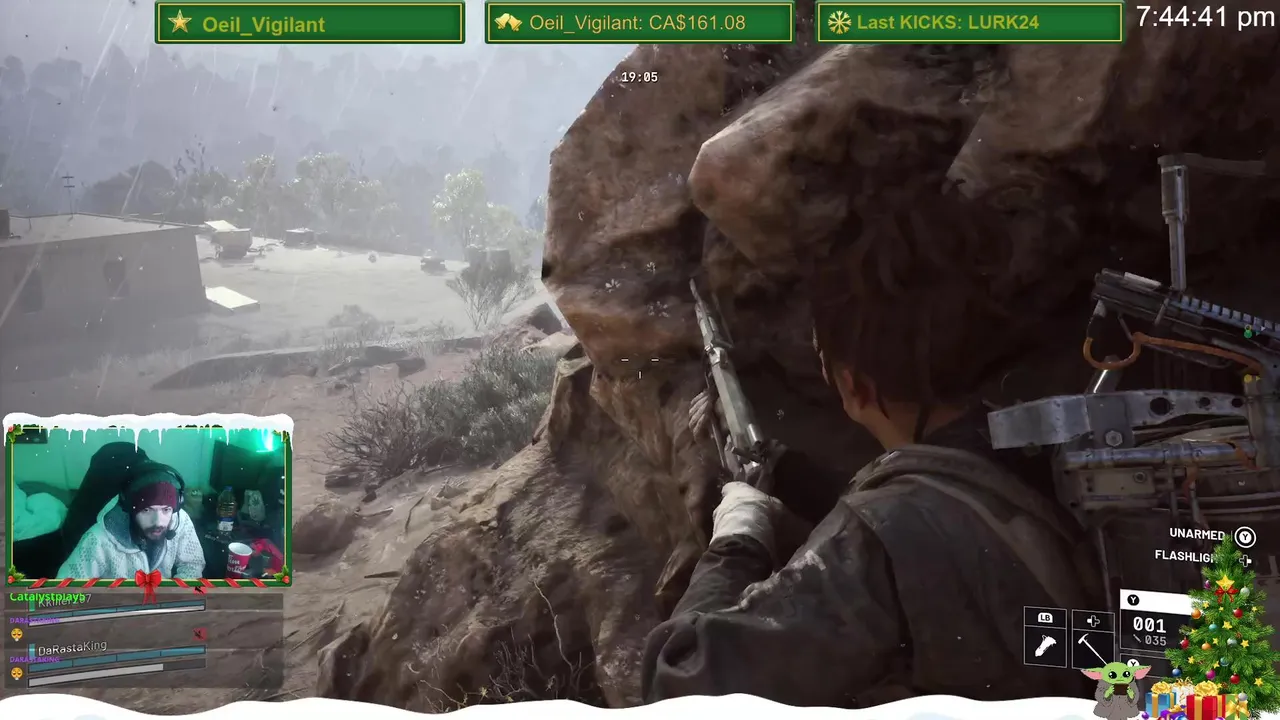Click the muted microphone icon in squad panel
Screen dimensions: 1280x720
(x=199, y=634)
